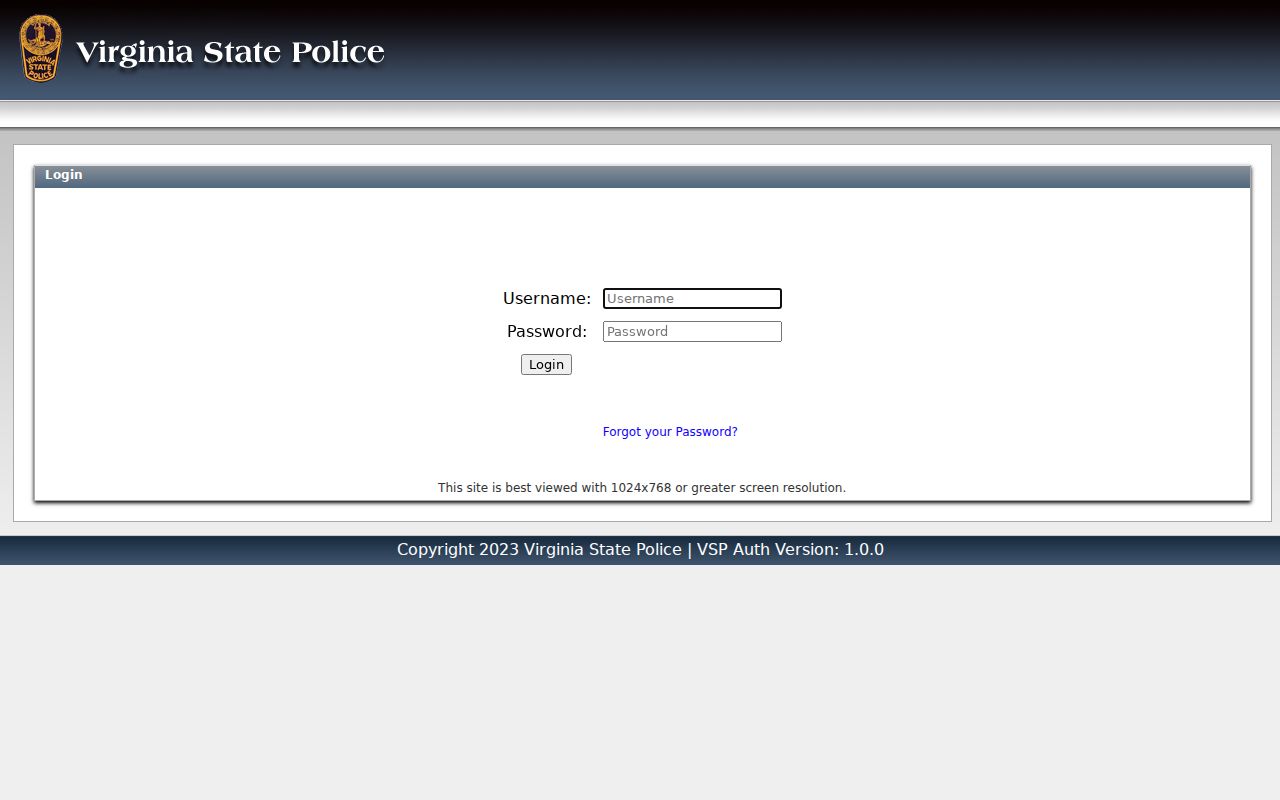Click the Username: label

pos(547,298)
